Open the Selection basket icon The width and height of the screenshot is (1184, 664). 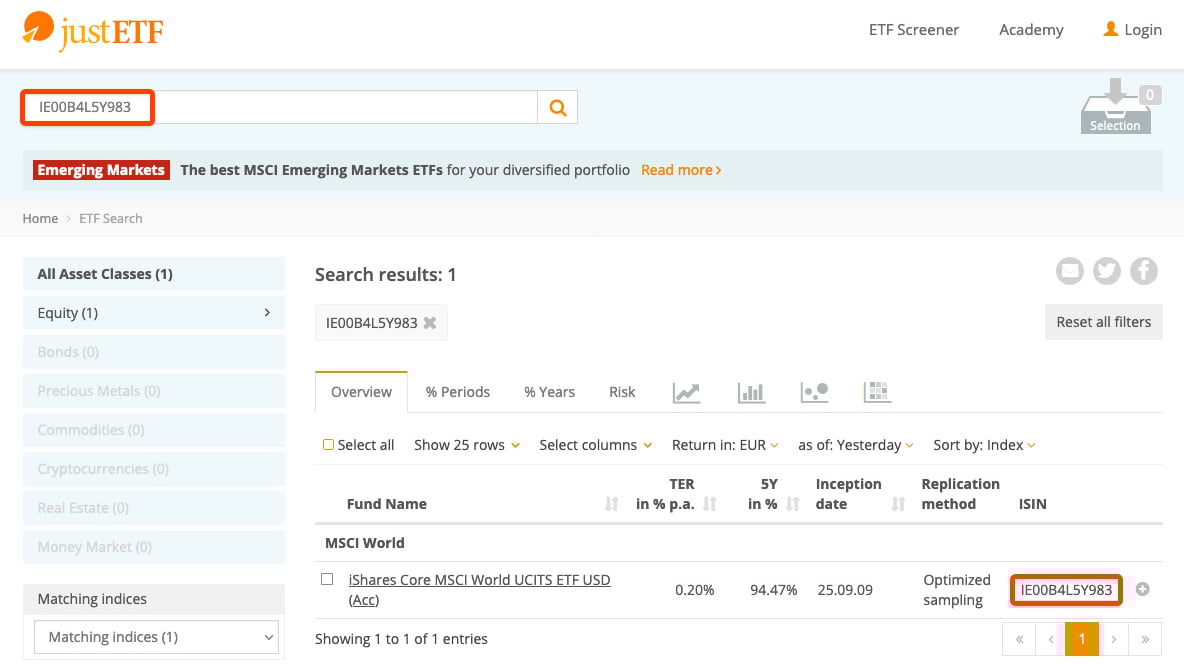tap(1115, 108)
